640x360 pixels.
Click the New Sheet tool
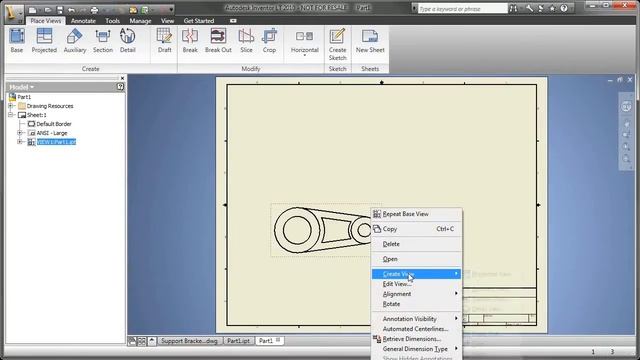(x=370, y=40)
